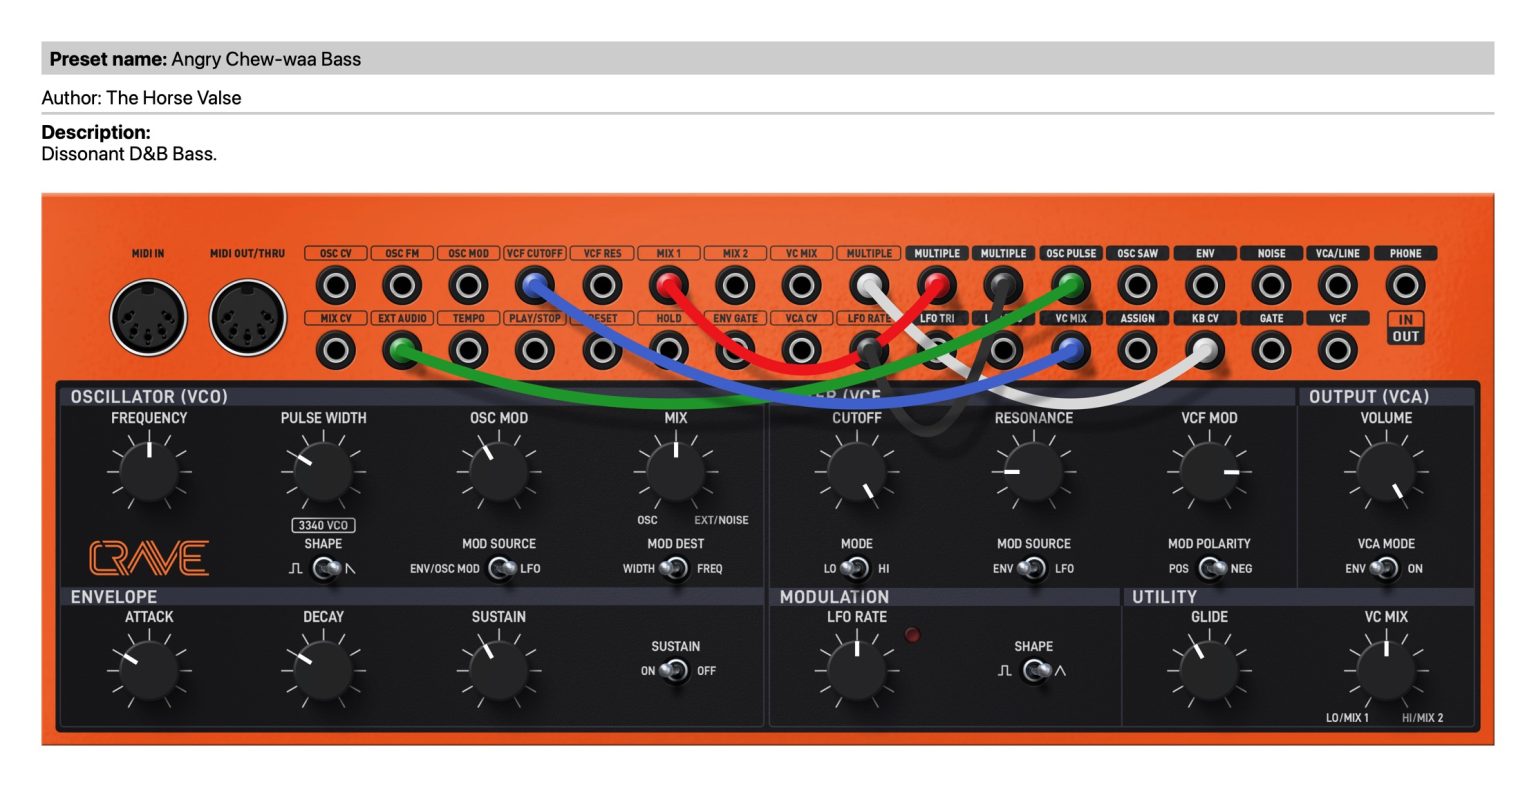Click the VCF RES patch jack
This screenshot has height=787, width=1536.
[x=602, y=286]
